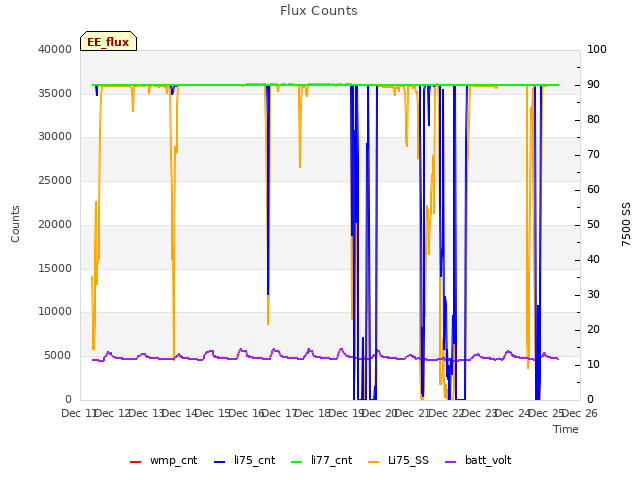Click the Dec 12 date tick
Image resolution: width=640 pixels, height=480 pixels.
coord(113,413)
